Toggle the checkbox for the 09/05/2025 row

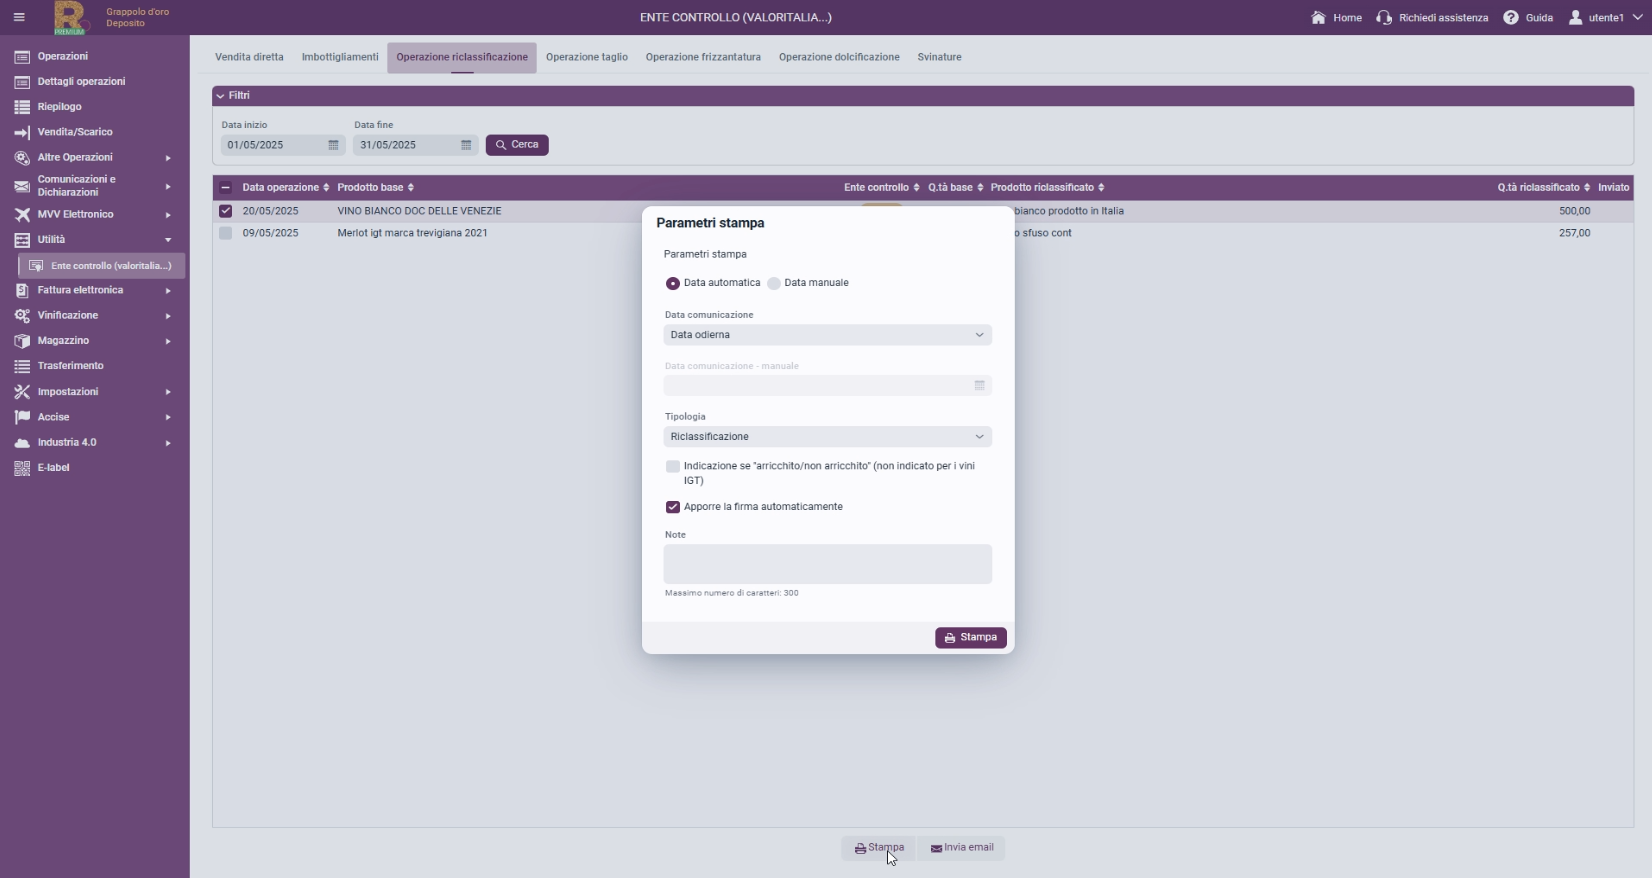click(225, 233)
